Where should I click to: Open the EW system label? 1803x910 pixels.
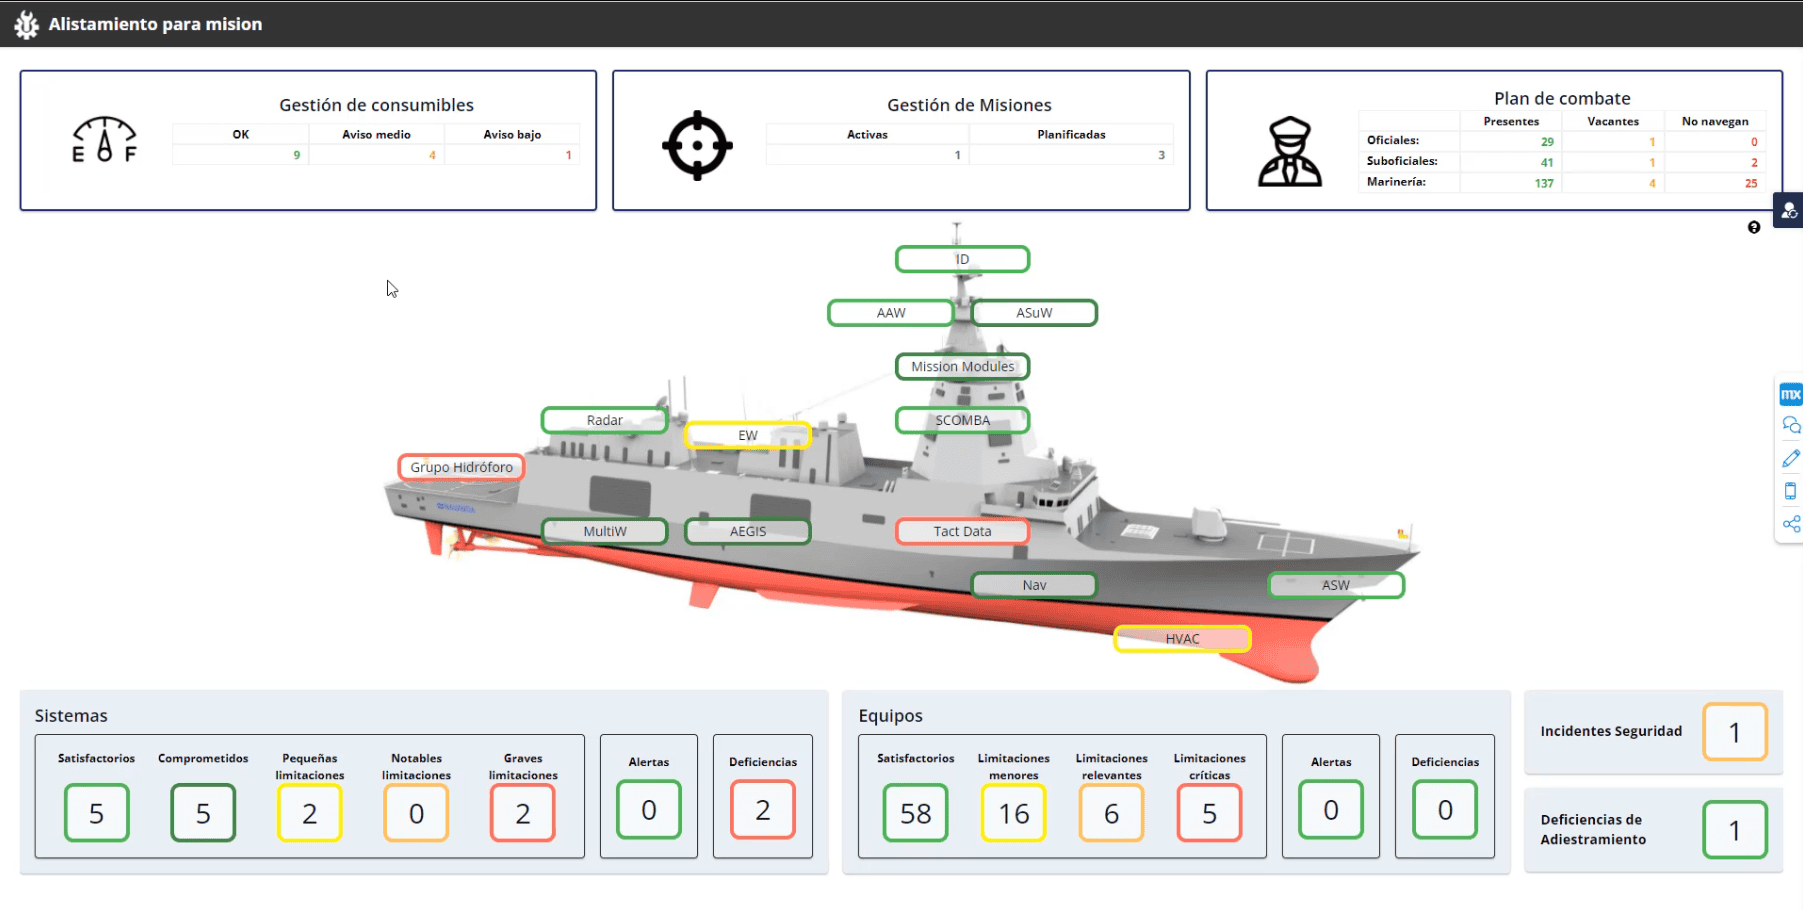pyautogui.click(x=747, y=435)
